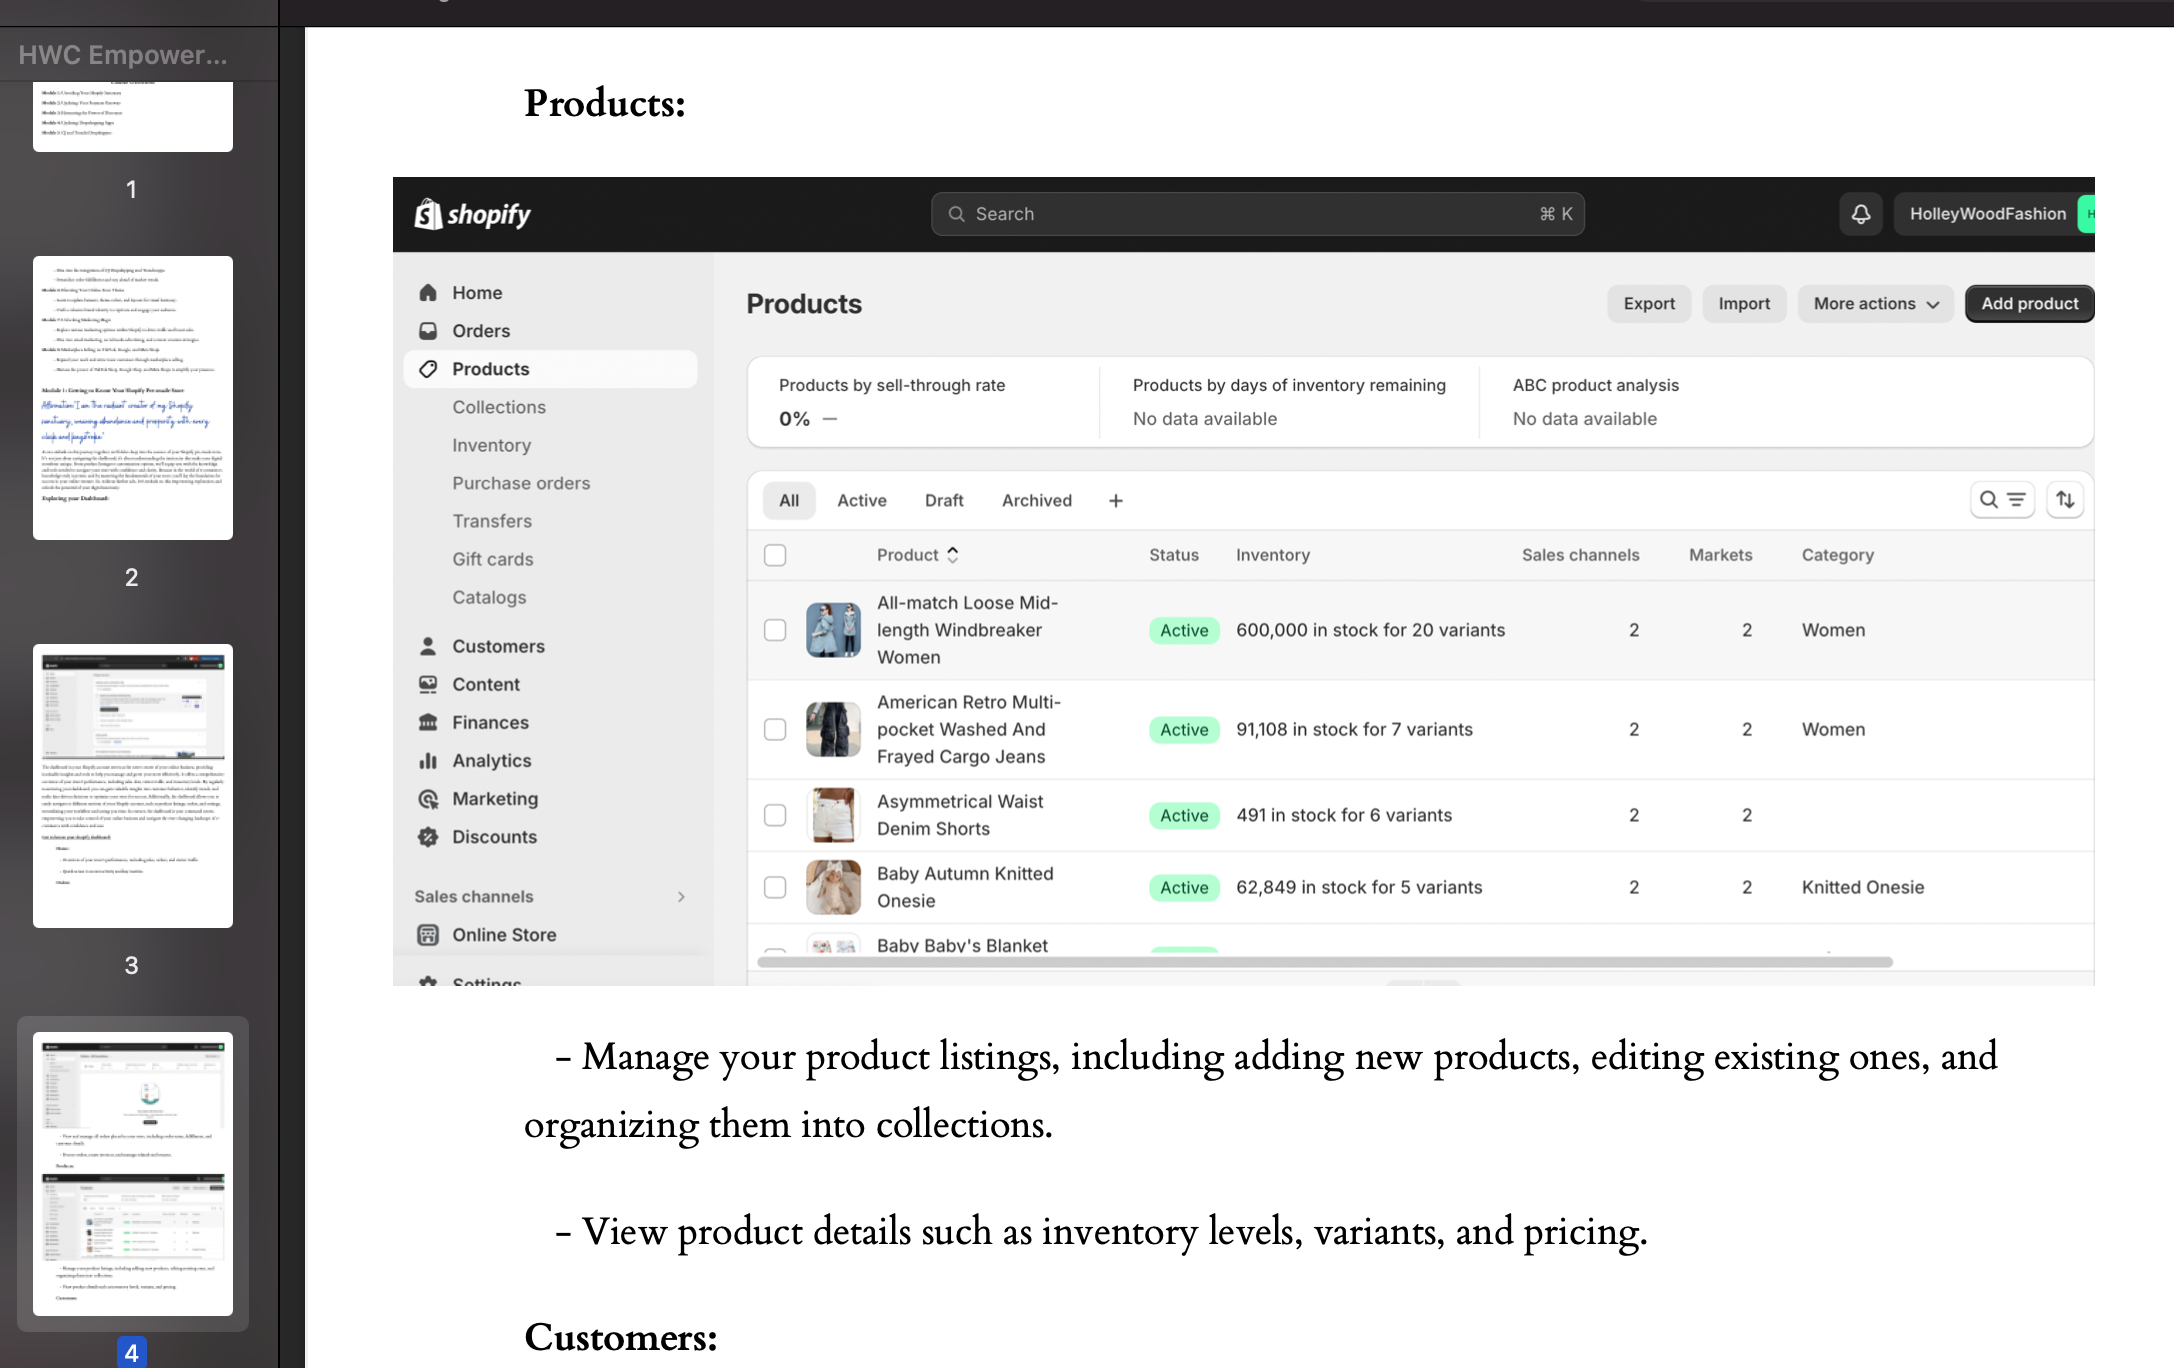Screen dimensions: 2174x1368
Task: Click the Export button
Action: click(x=1649, y=304)
